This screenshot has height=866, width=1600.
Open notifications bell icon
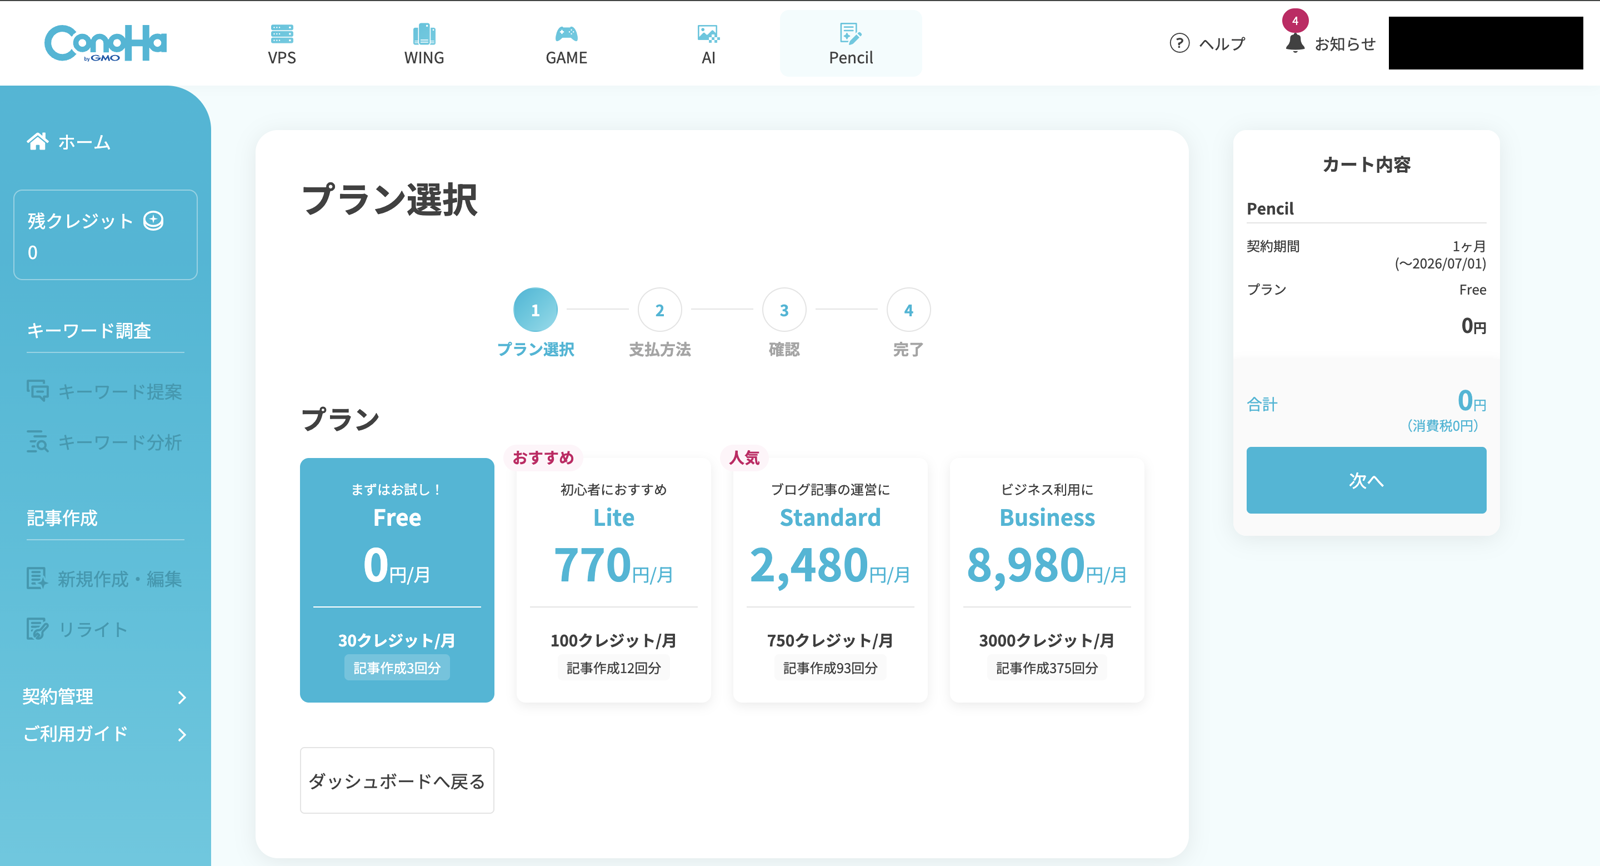pyautogui.click(x=1295, y=43)
